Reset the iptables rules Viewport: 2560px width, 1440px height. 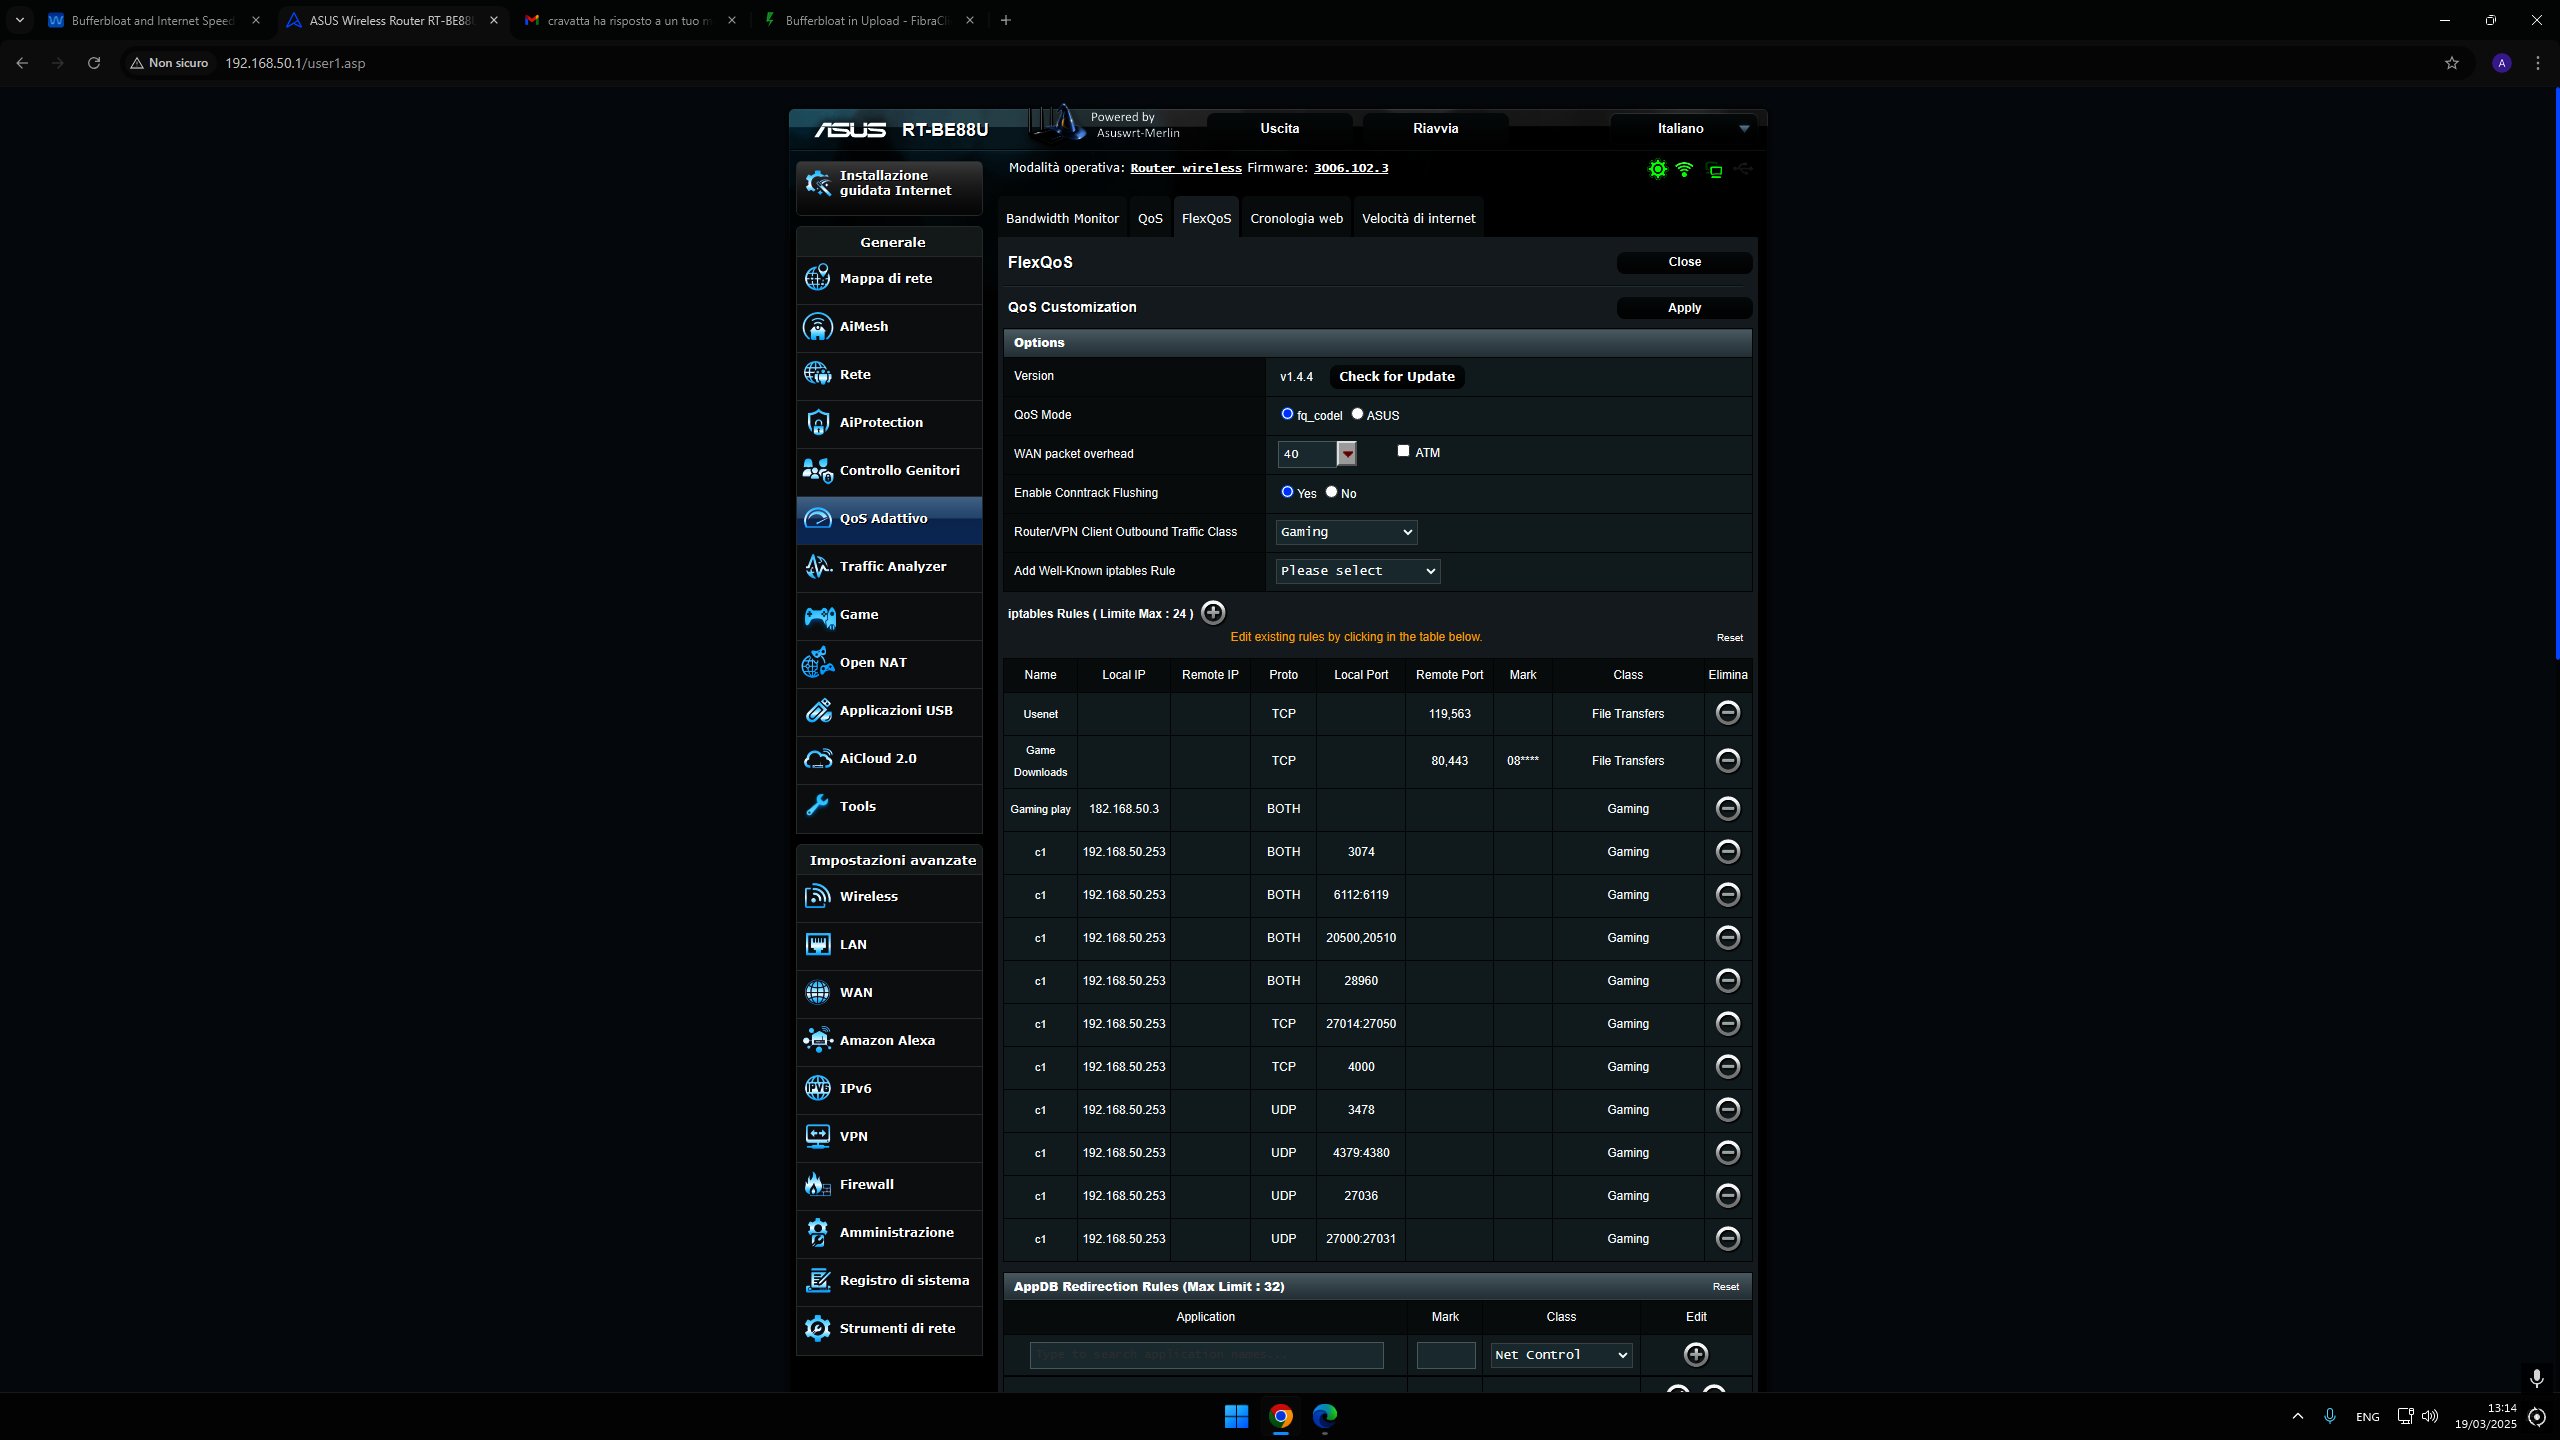[1729, 638]
